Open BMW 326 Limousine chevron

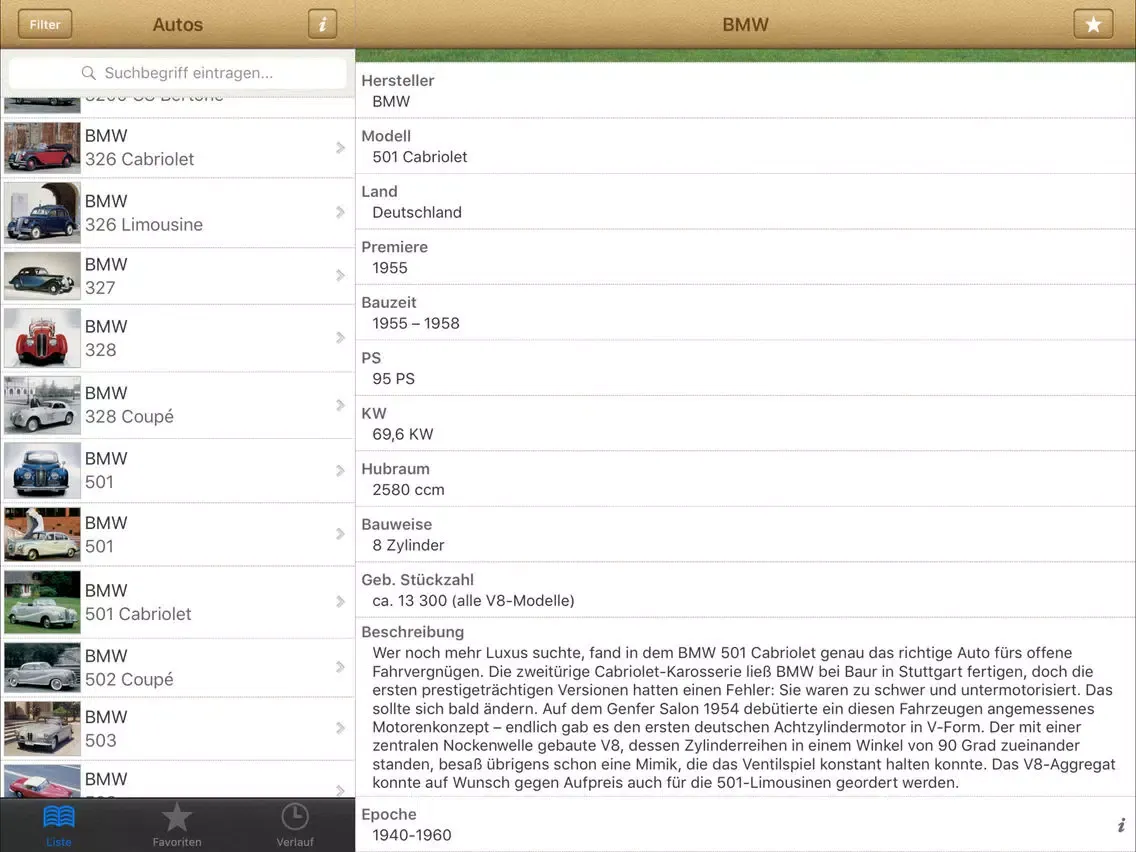click(x=341, y=212)
